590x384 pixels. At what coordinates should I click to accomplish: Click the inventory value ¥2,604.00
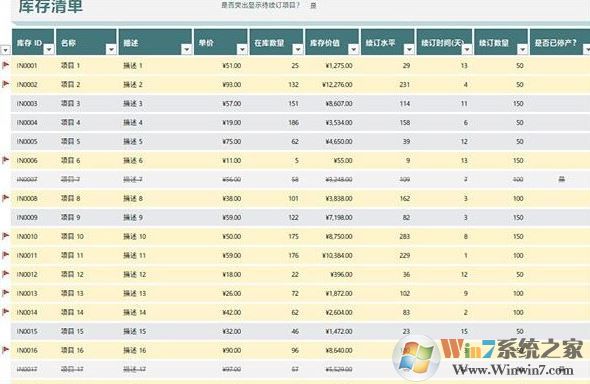(339, 312)
